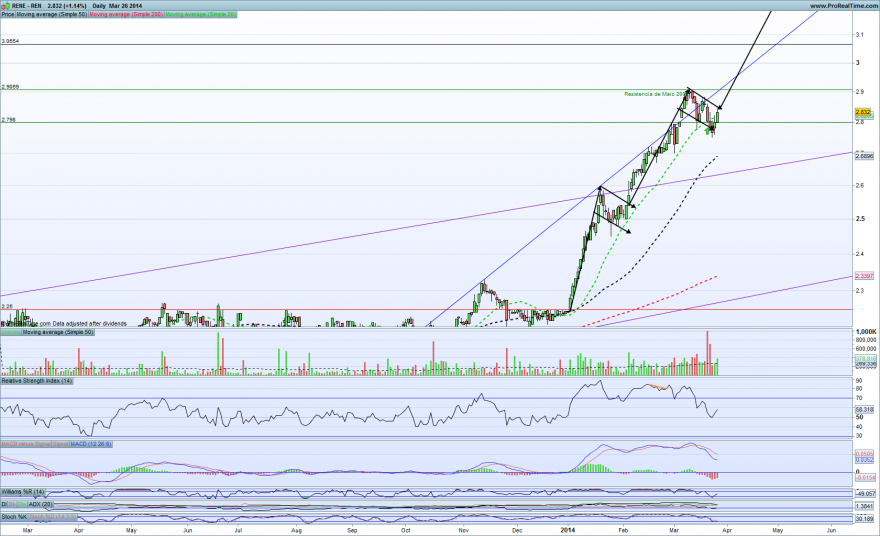Click the candlestick icon beside RENE - REN

7,6
